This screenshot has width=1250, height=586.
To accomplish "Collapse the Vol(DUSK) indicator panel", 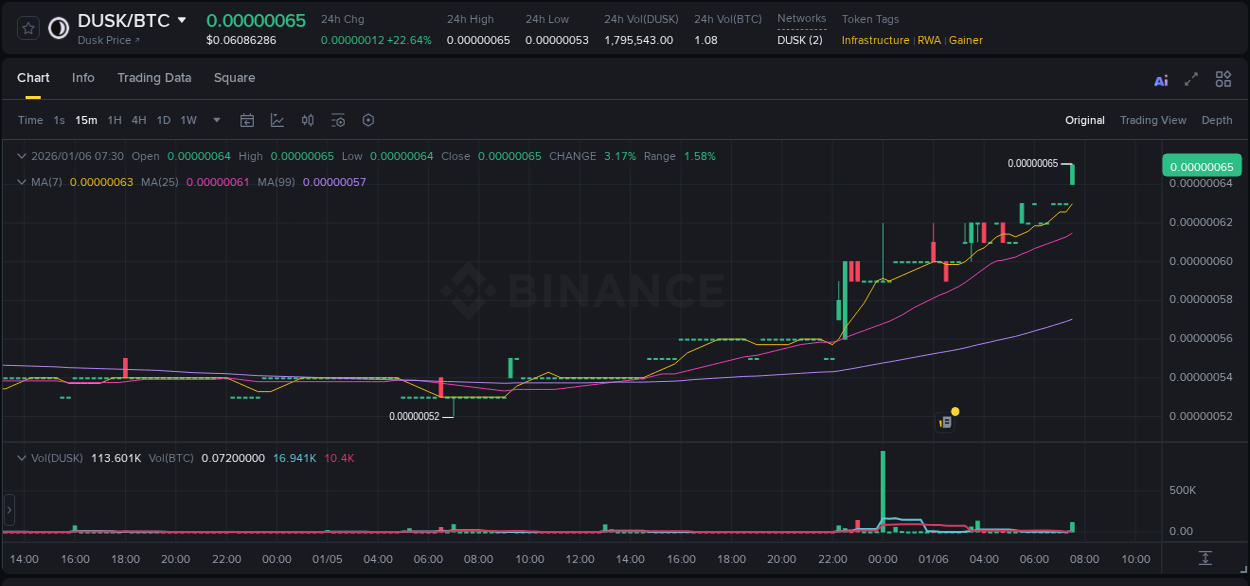I will tap(20, 457).
